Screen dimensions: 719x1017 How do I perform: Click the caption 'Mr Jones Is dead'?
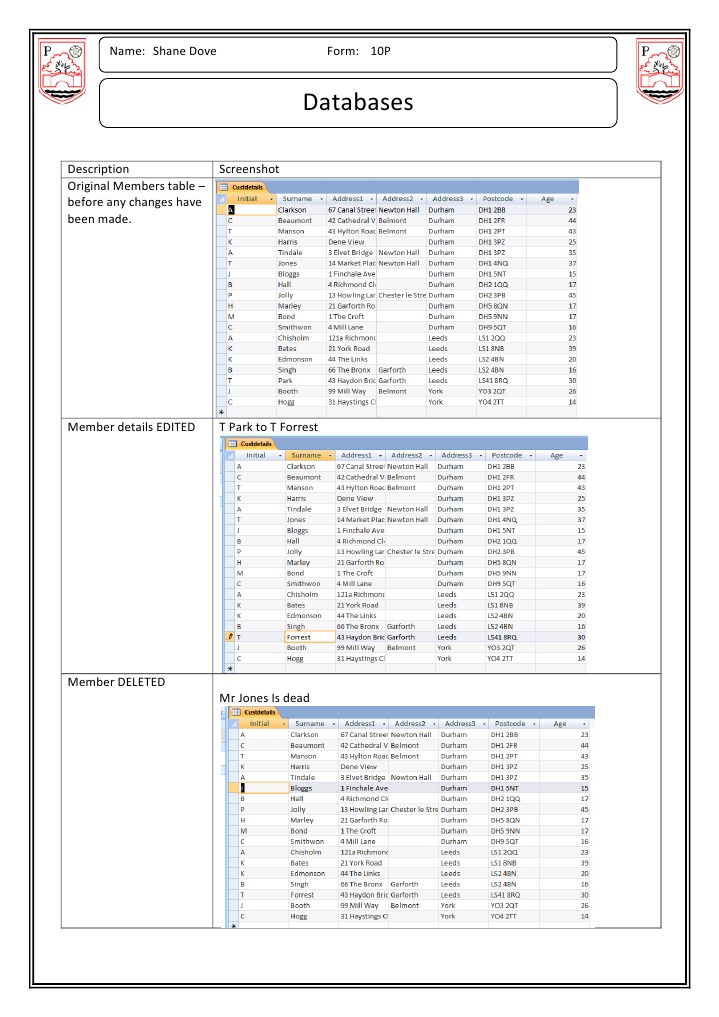(x=265, y=698)
